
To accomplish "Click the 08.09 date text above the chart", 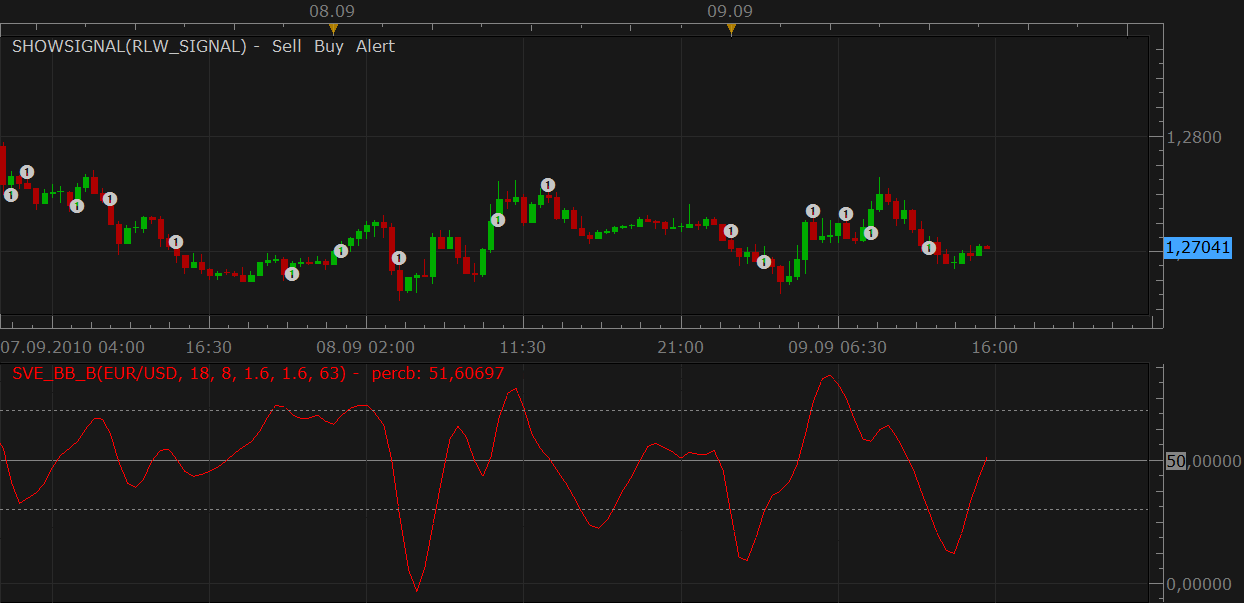I will [332, 11].
